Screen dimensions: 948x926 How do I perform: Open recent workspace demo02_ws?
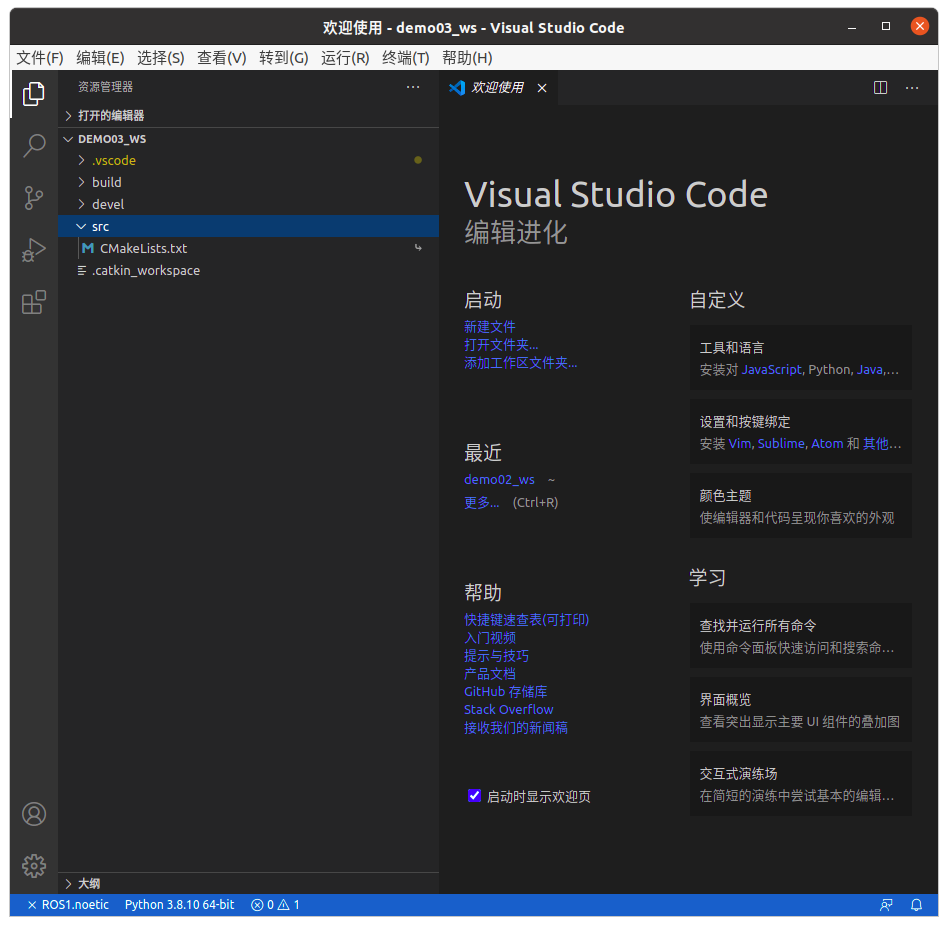[499, 479]
